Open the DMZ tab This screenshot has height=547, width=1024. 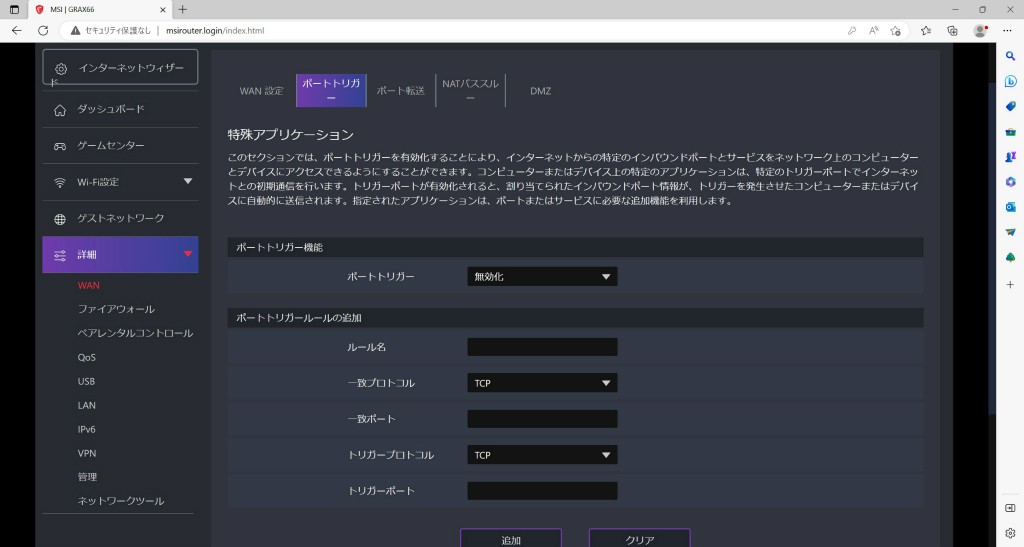pos(540,91)
